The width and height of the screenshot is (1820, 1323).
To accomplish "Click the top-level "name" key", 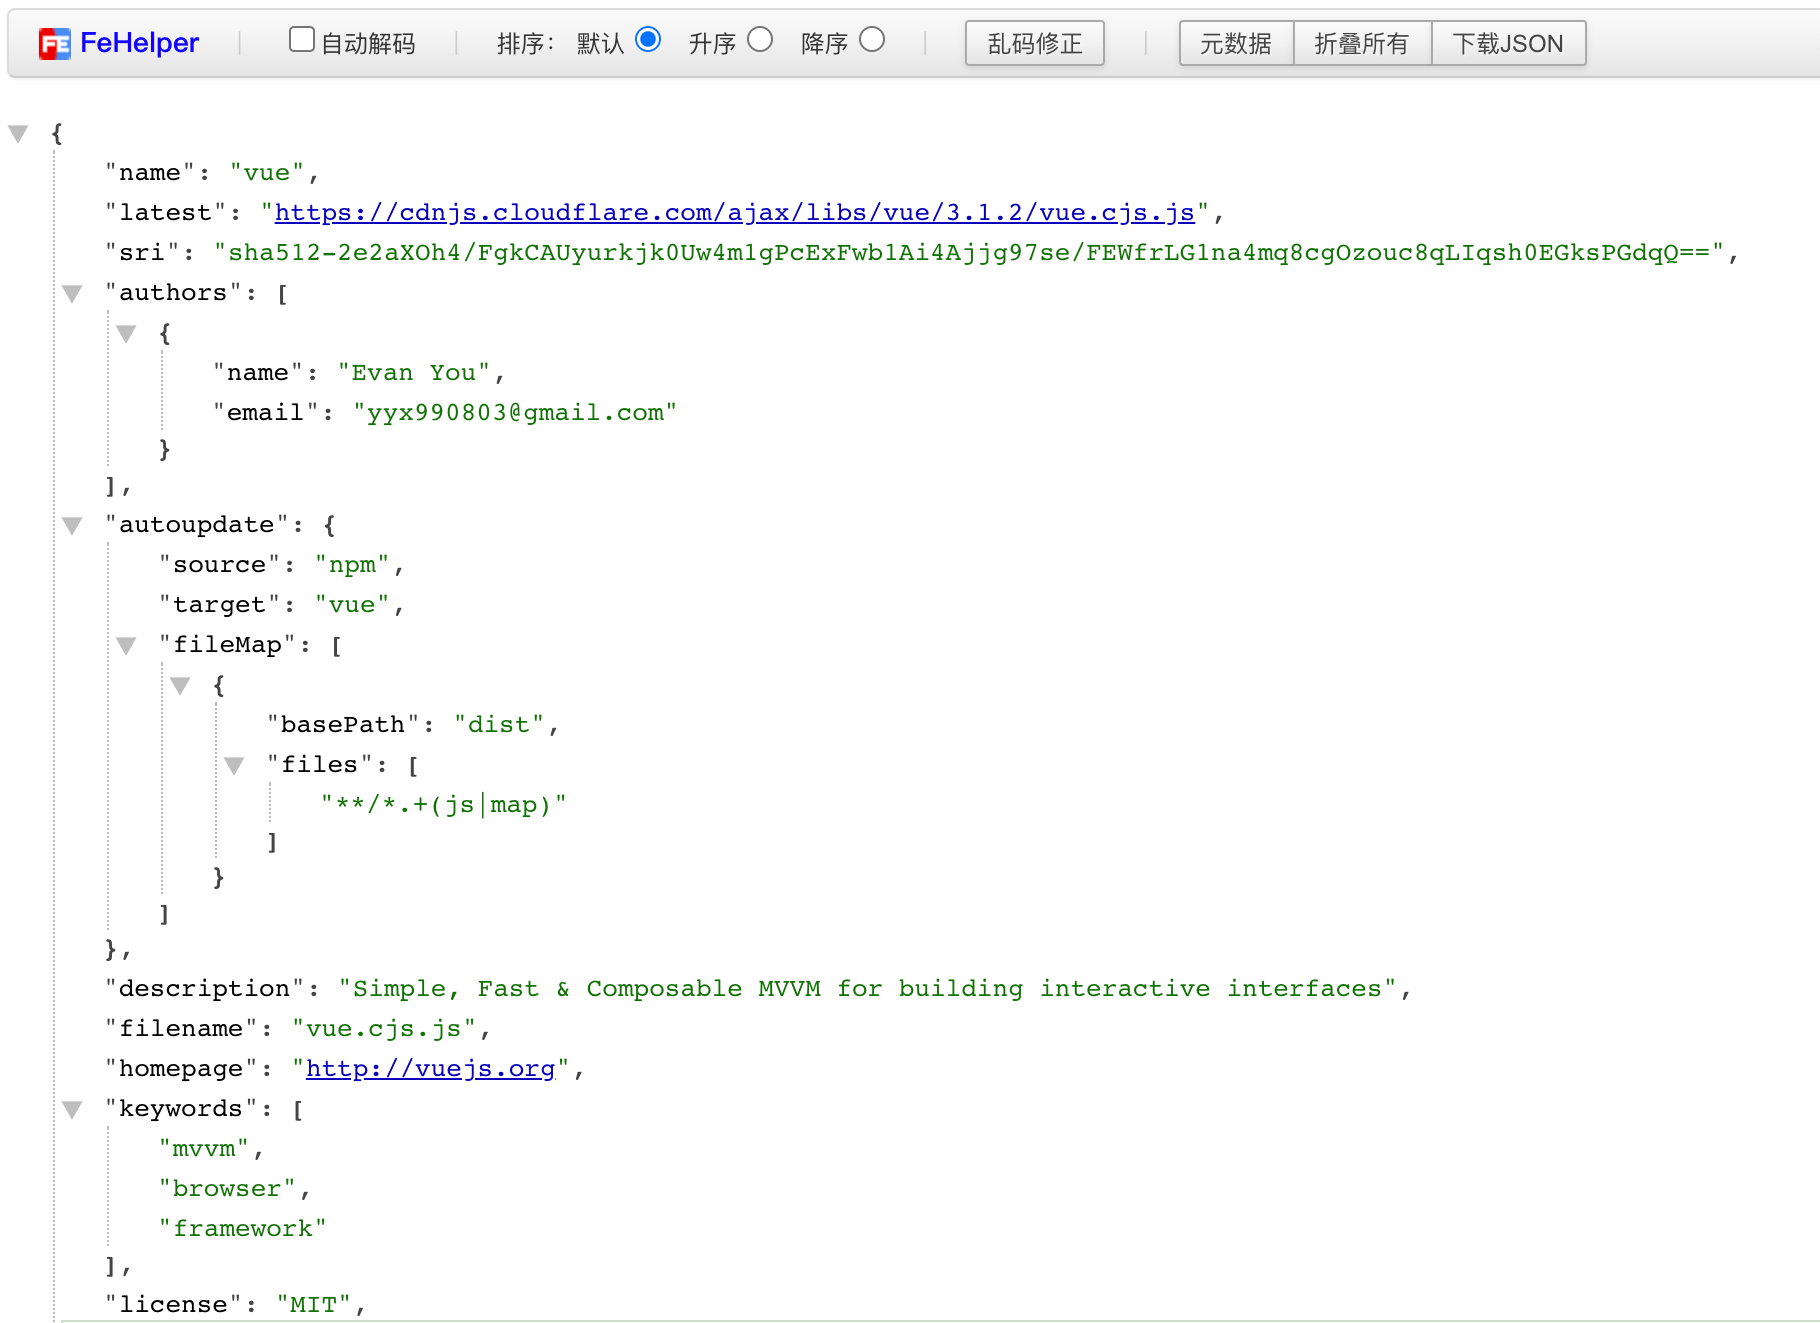I will (150, 173).
